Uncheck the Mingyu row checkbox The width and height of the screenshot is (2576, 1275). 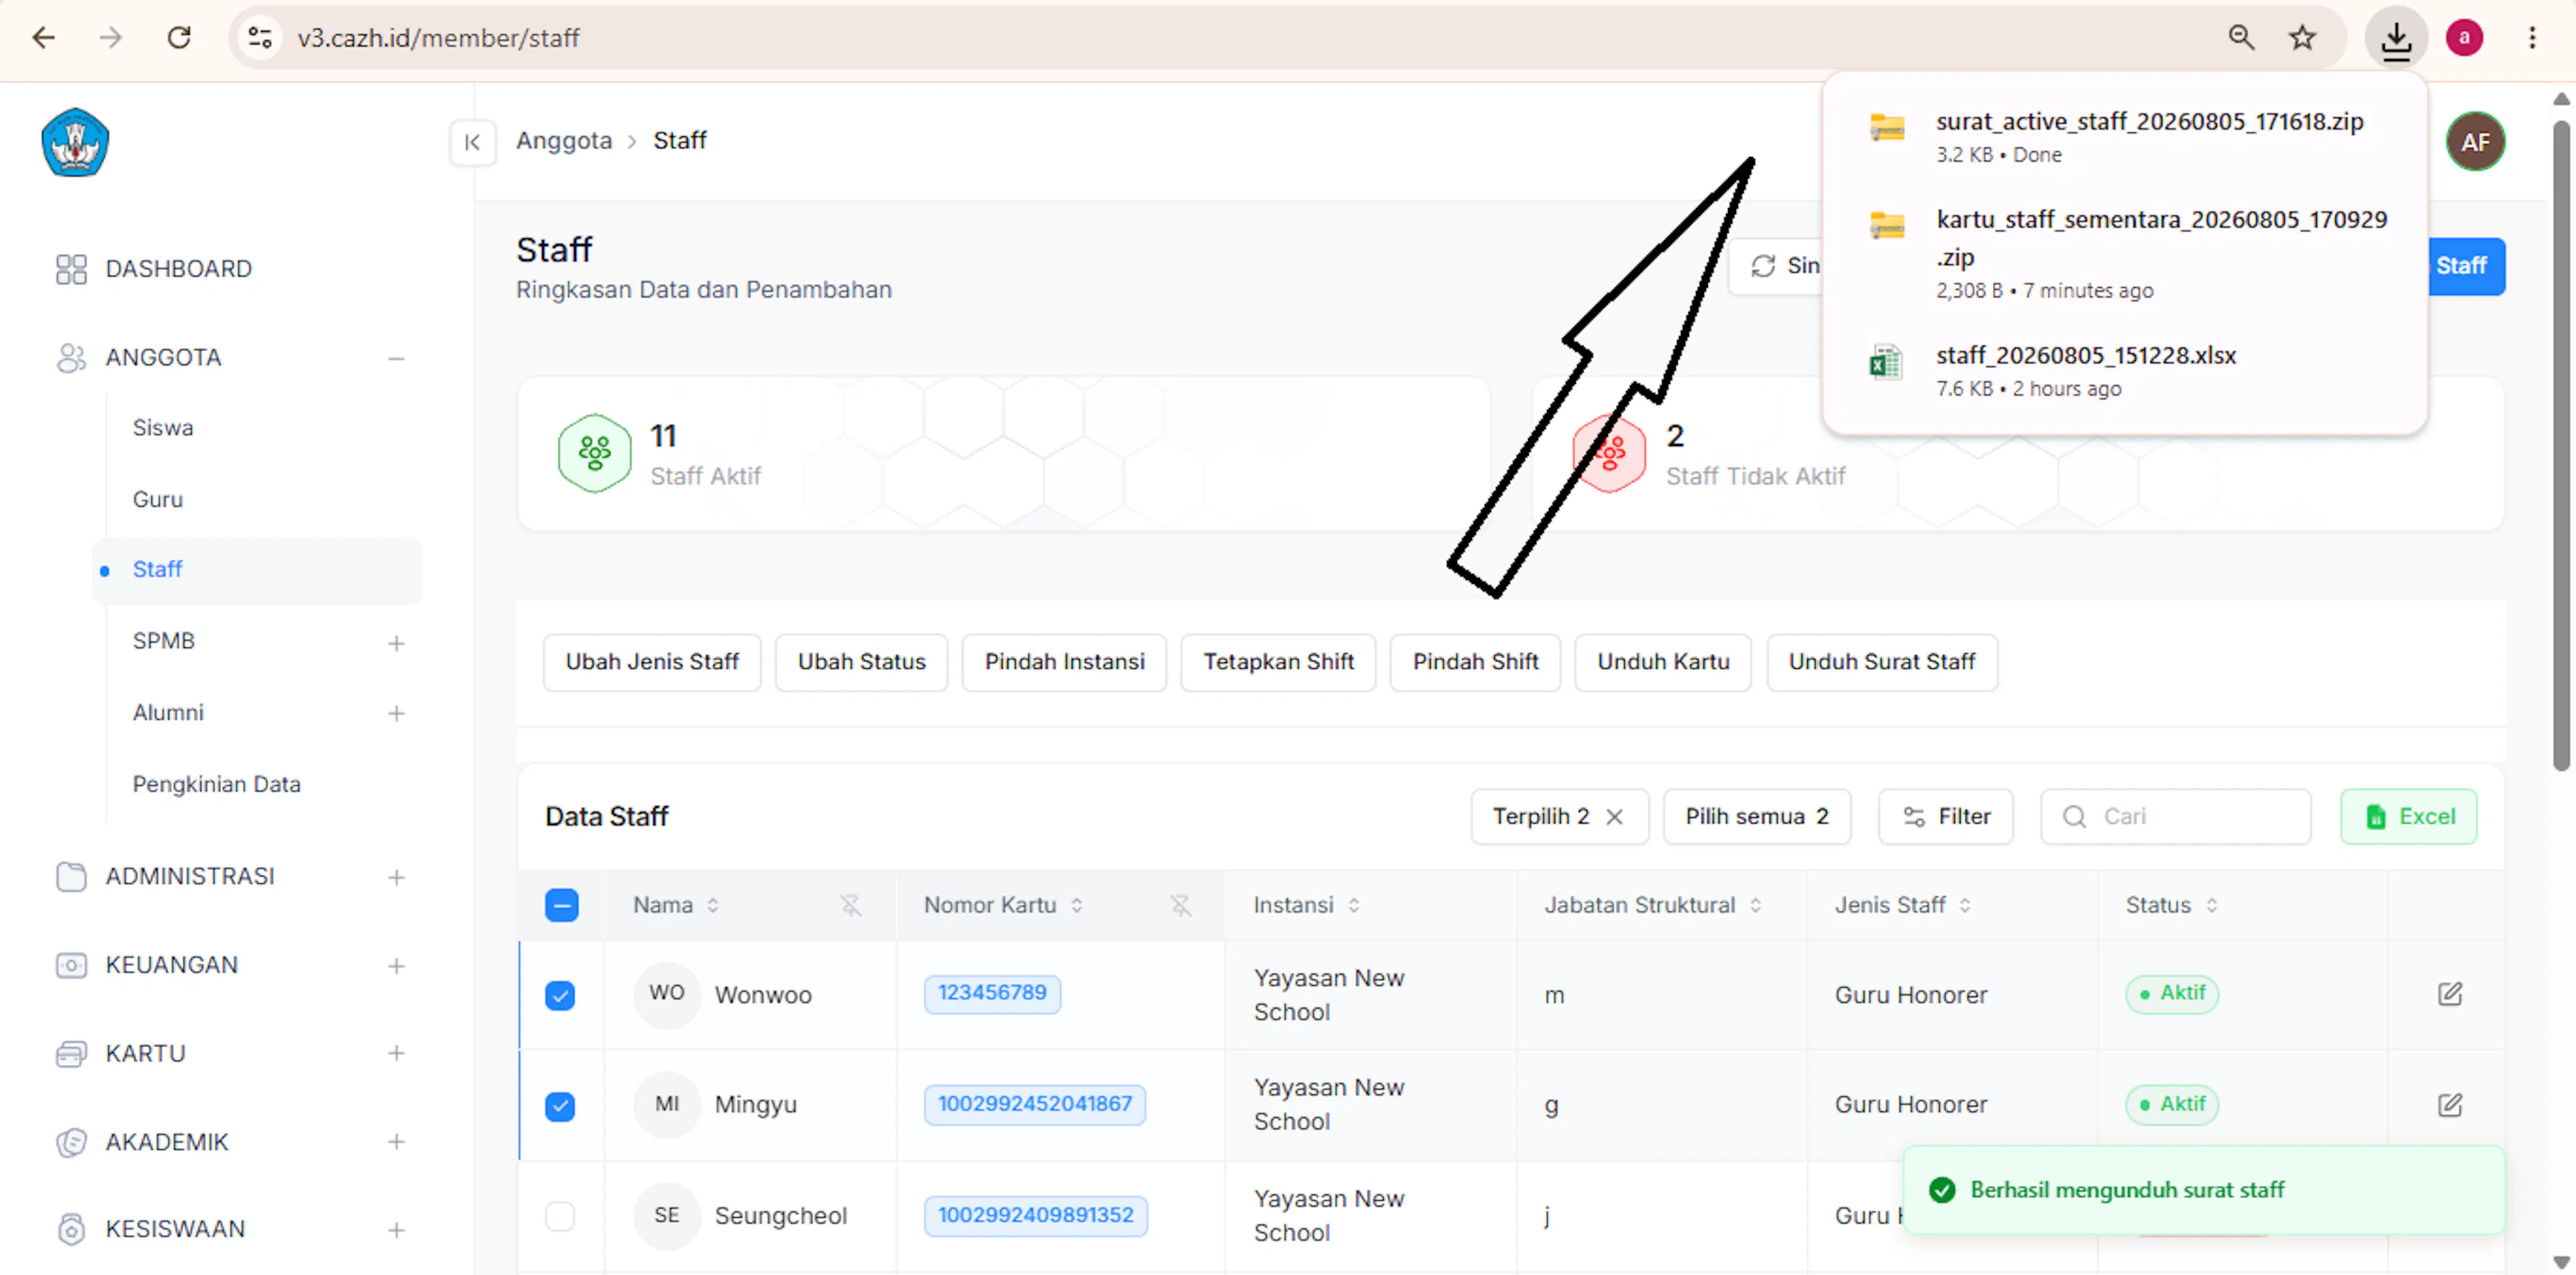(x=560, y=1106)
